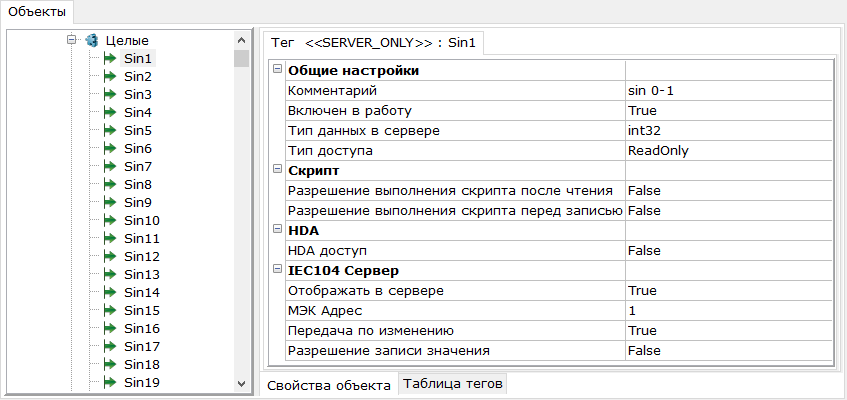Click the green arrow icon for Sin13

pyautogui.click(x=110, y=274)
